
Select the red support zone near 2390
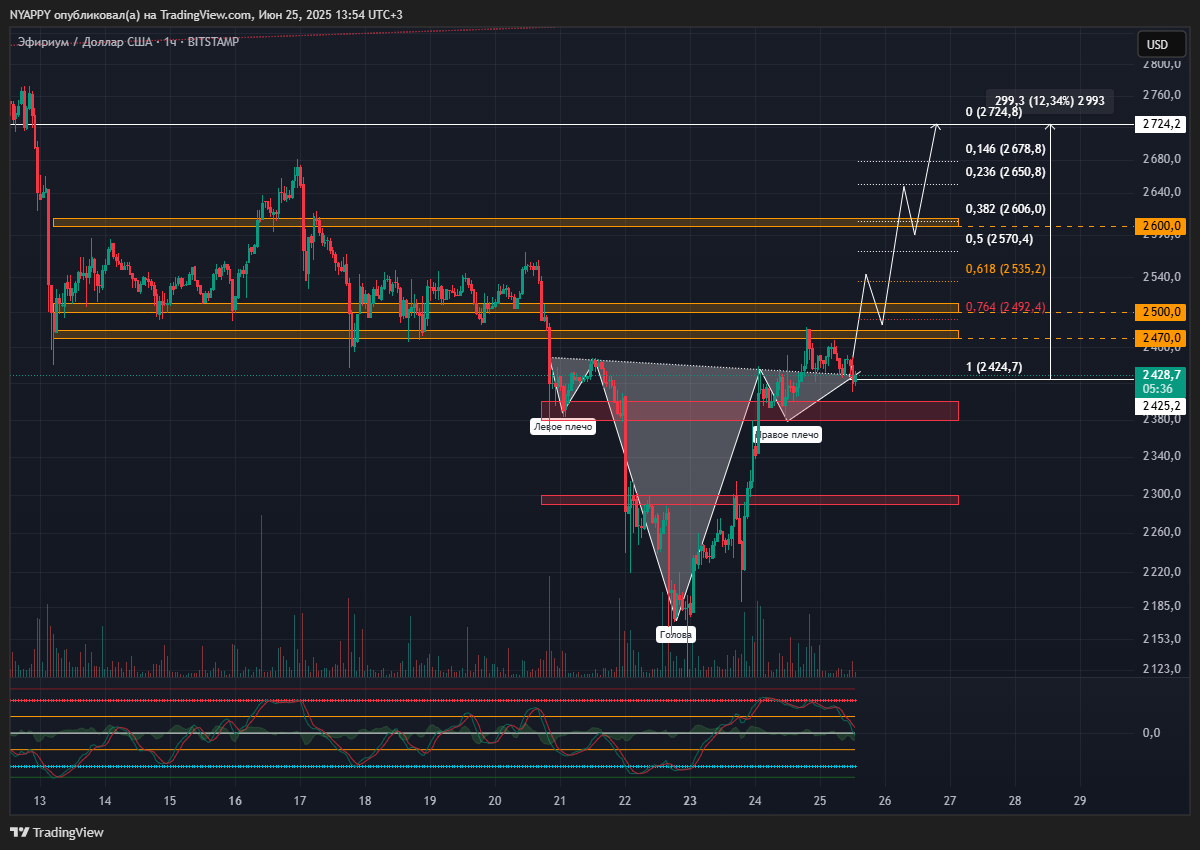click(x=750, y=411)
